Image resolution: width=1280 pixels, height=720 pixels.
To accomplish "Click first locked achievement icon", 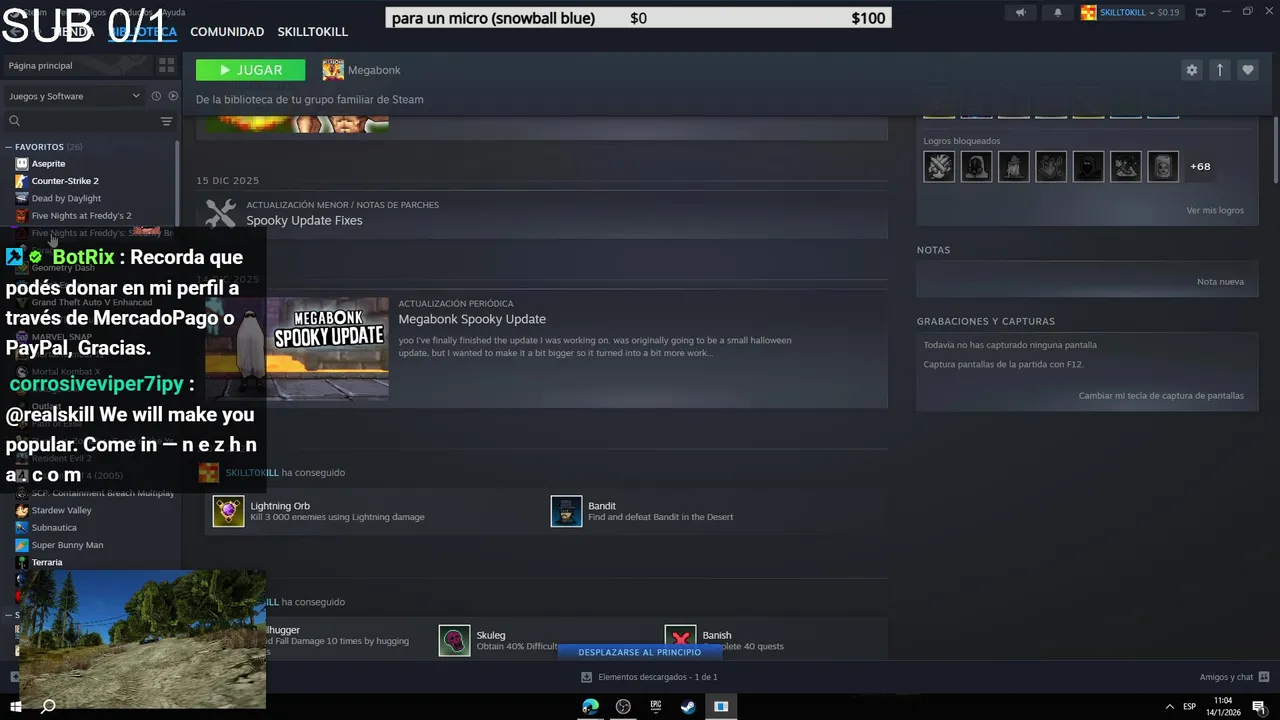I will click(939, 166).
